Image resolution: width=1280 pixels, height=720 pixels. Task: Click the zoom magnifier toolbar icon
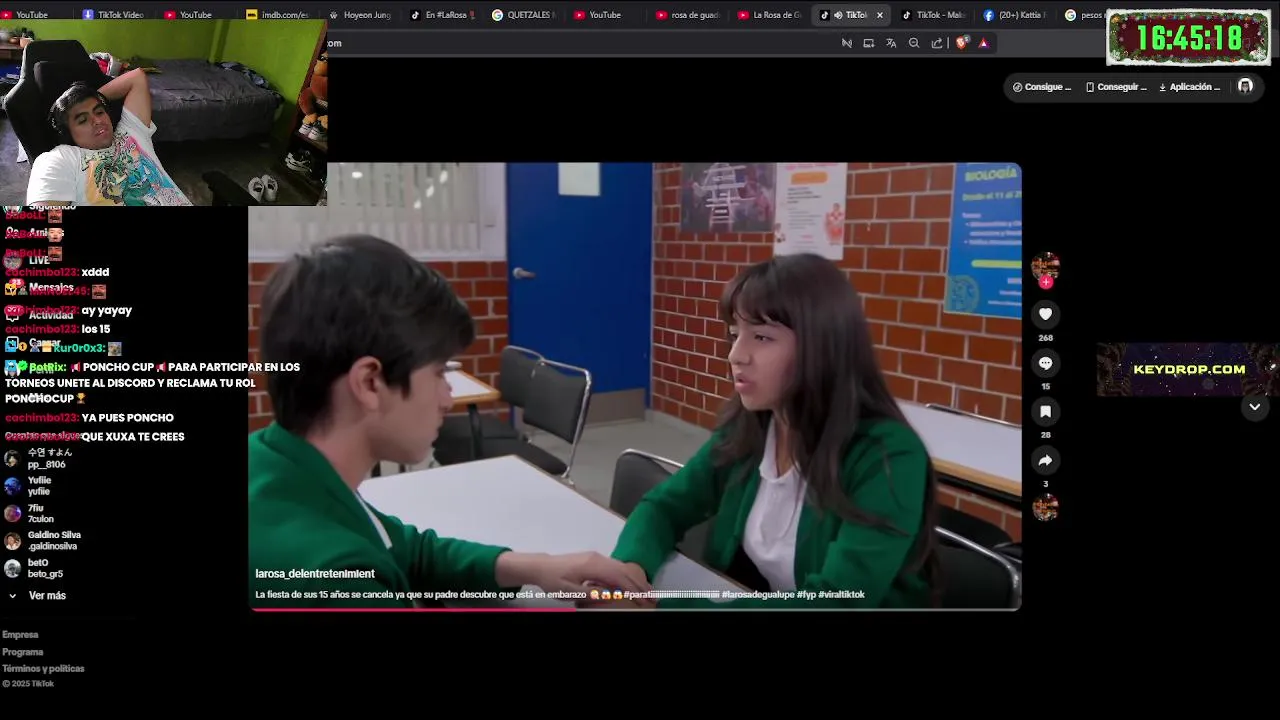point(914,43)
